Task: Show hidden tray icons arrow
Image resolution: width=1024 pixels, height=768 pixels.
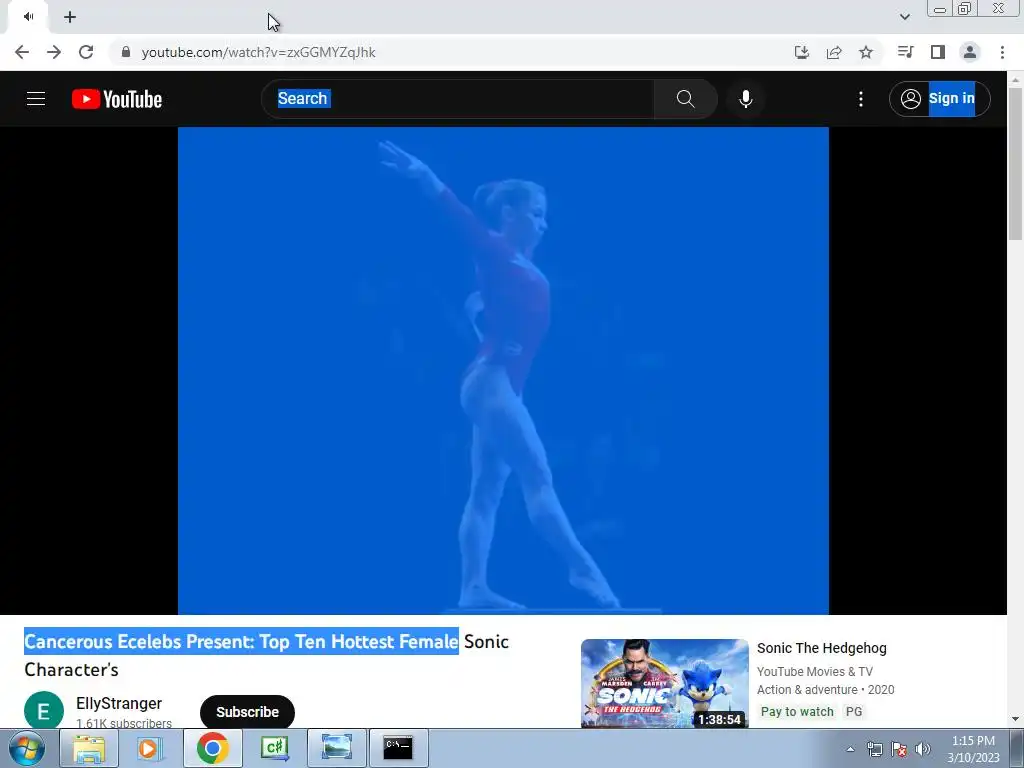Action: pyautogui.click(x=850, y=749)
